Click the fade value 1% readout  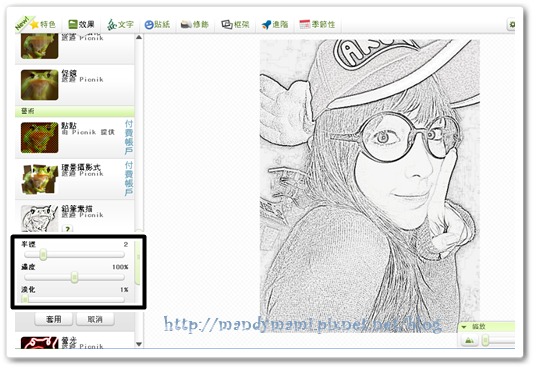tap(124, 290)
